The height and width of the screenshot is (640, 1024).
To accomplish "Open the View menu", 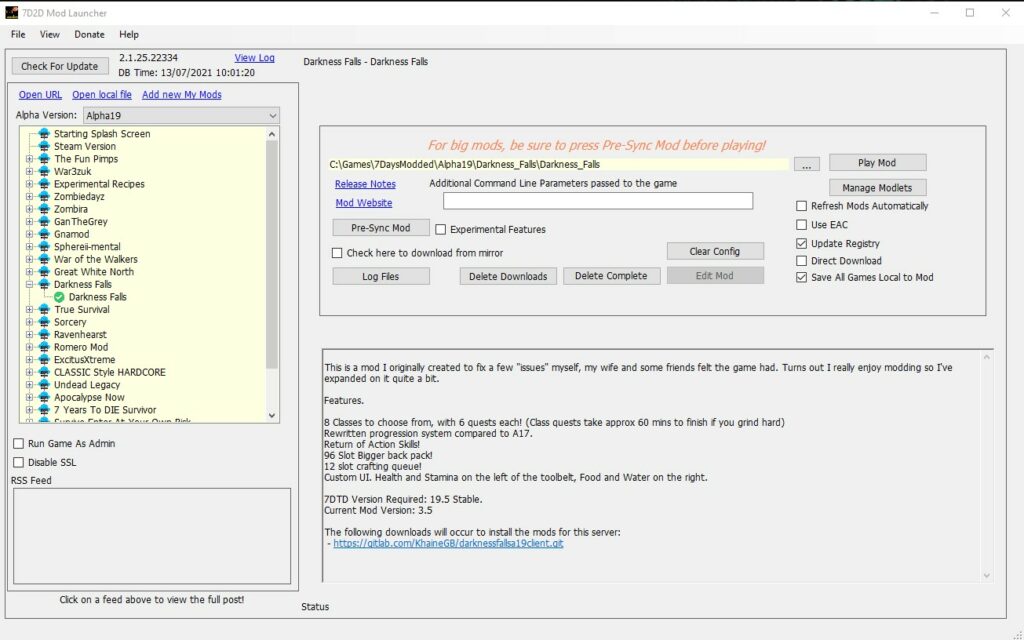I will tap(50, 35).
